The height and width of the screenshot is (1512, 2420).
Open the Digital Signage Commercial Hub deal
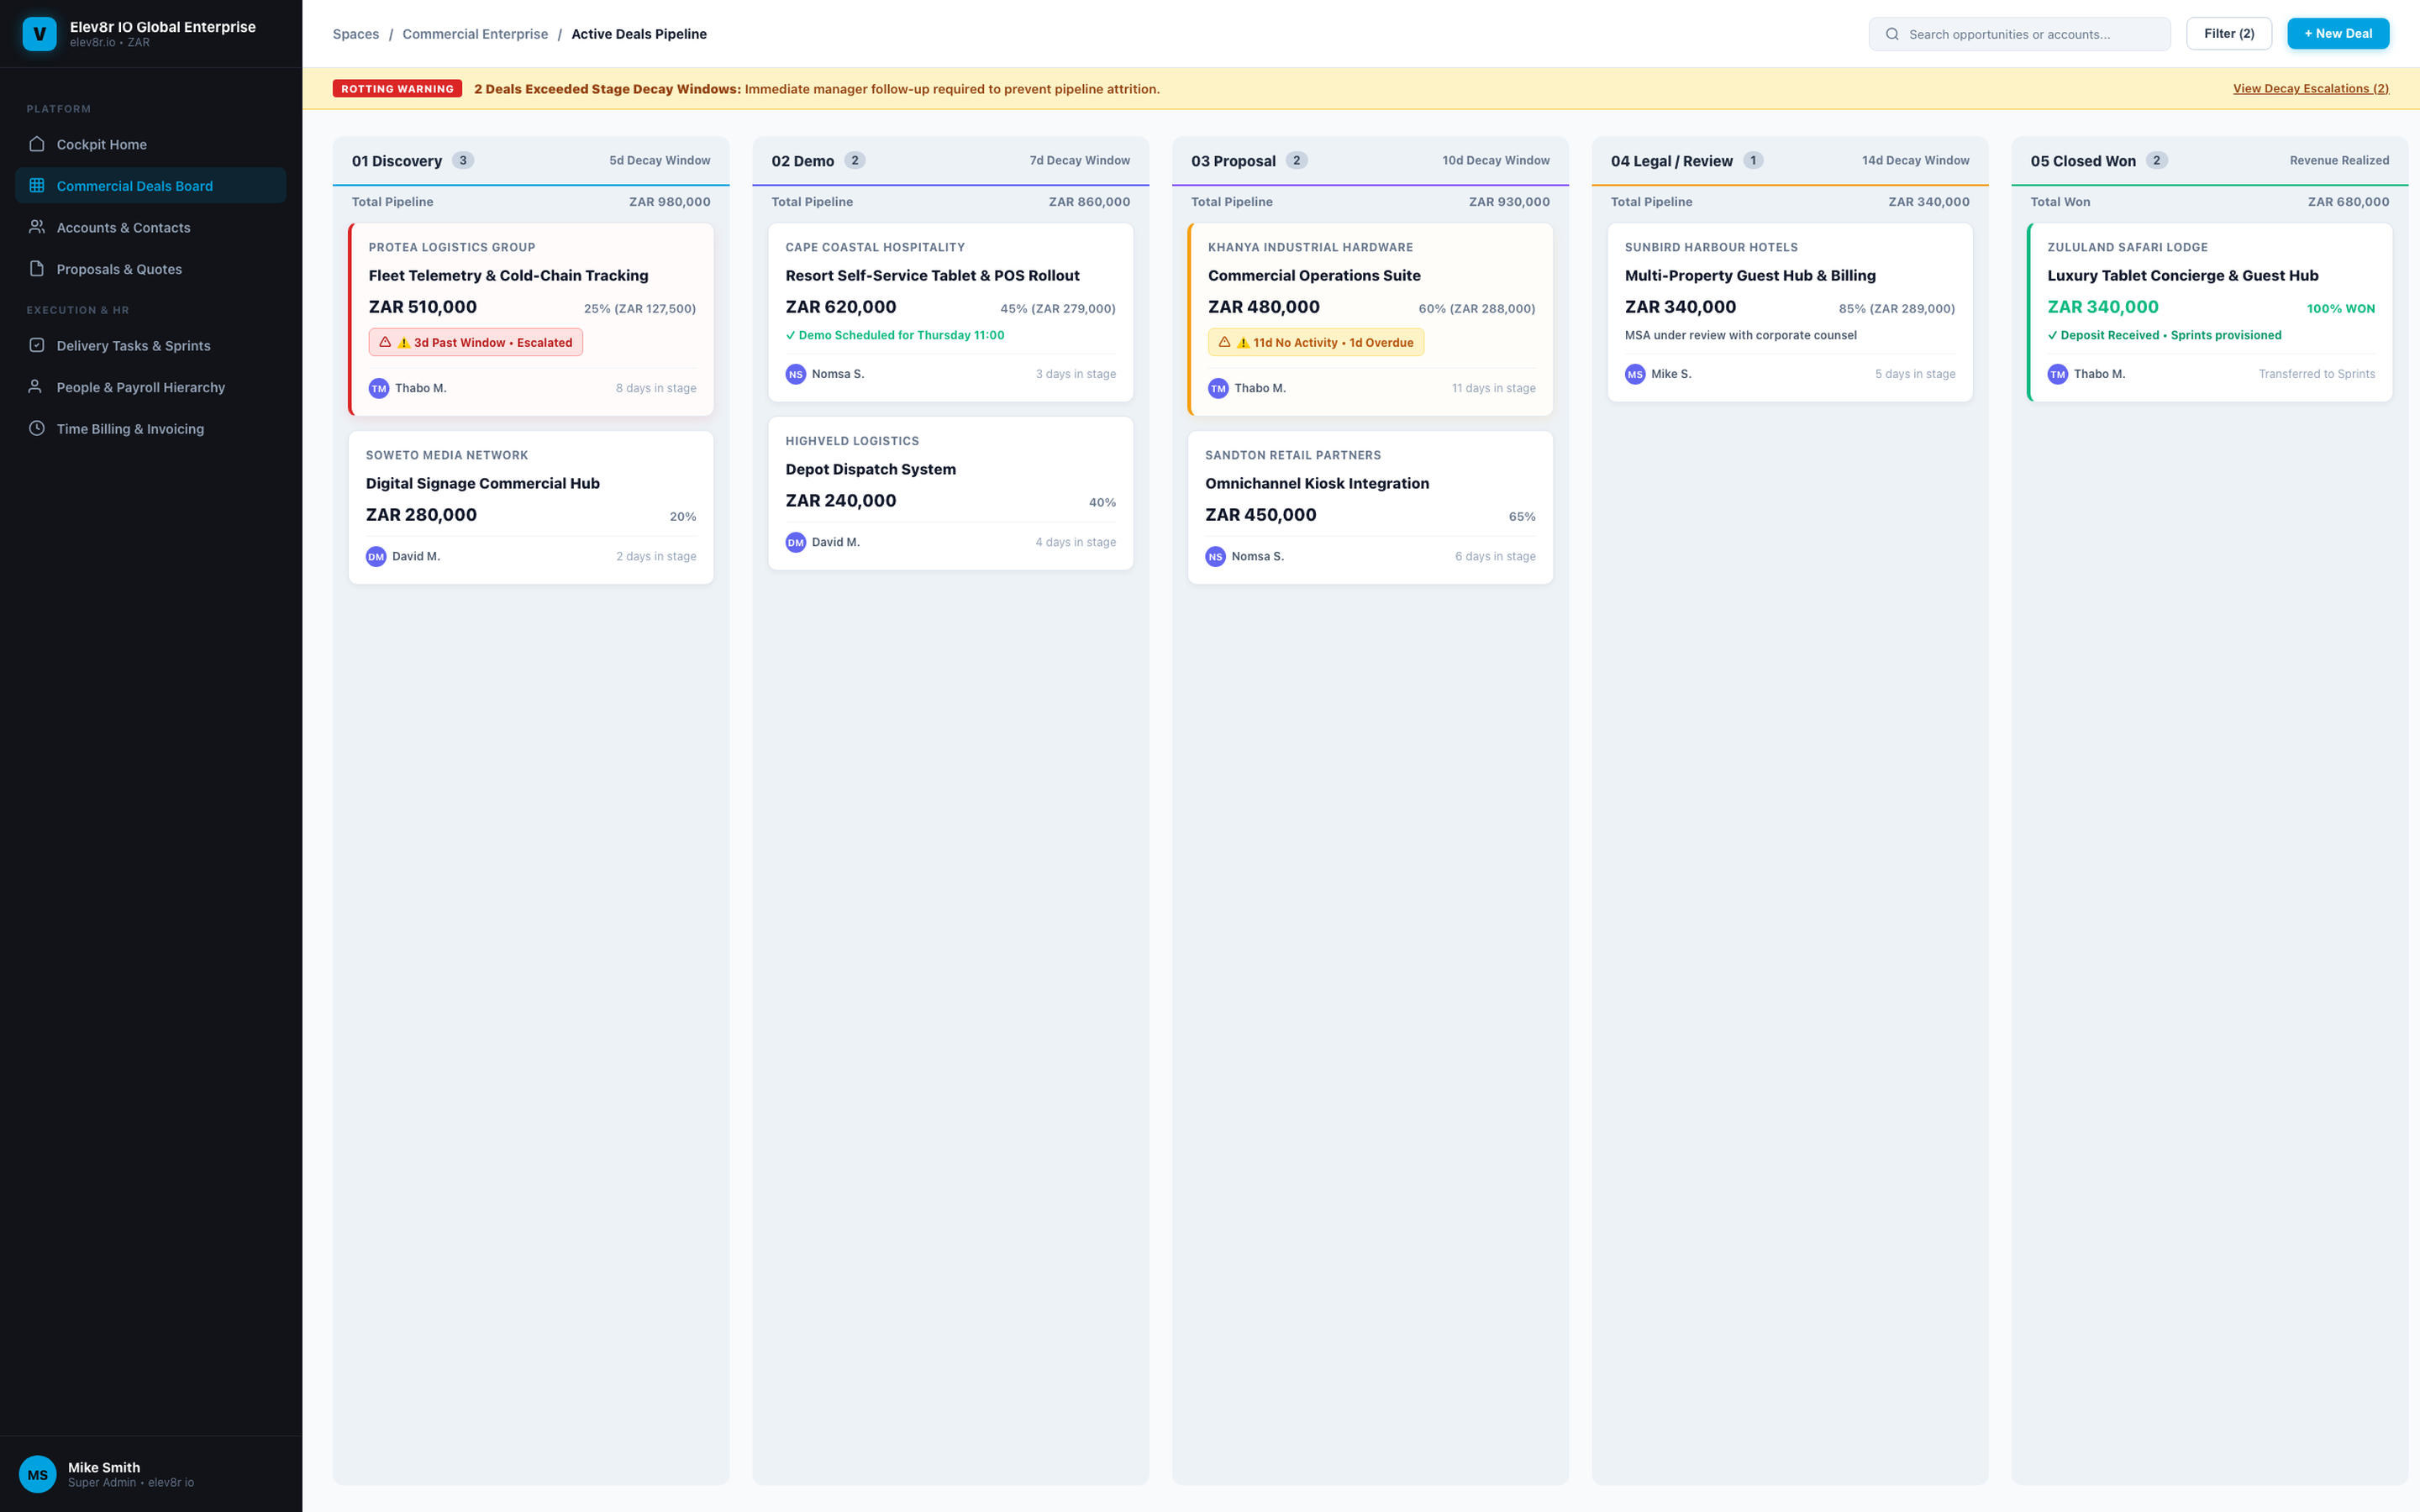click(482, 483)
